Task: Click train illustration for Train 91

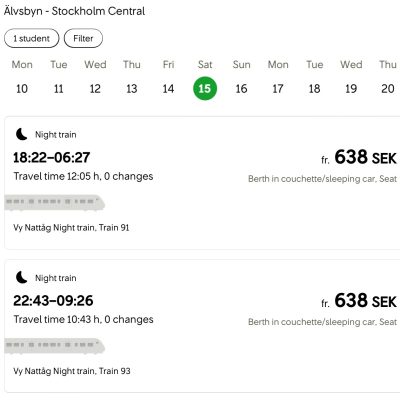Action: point(55,203)
